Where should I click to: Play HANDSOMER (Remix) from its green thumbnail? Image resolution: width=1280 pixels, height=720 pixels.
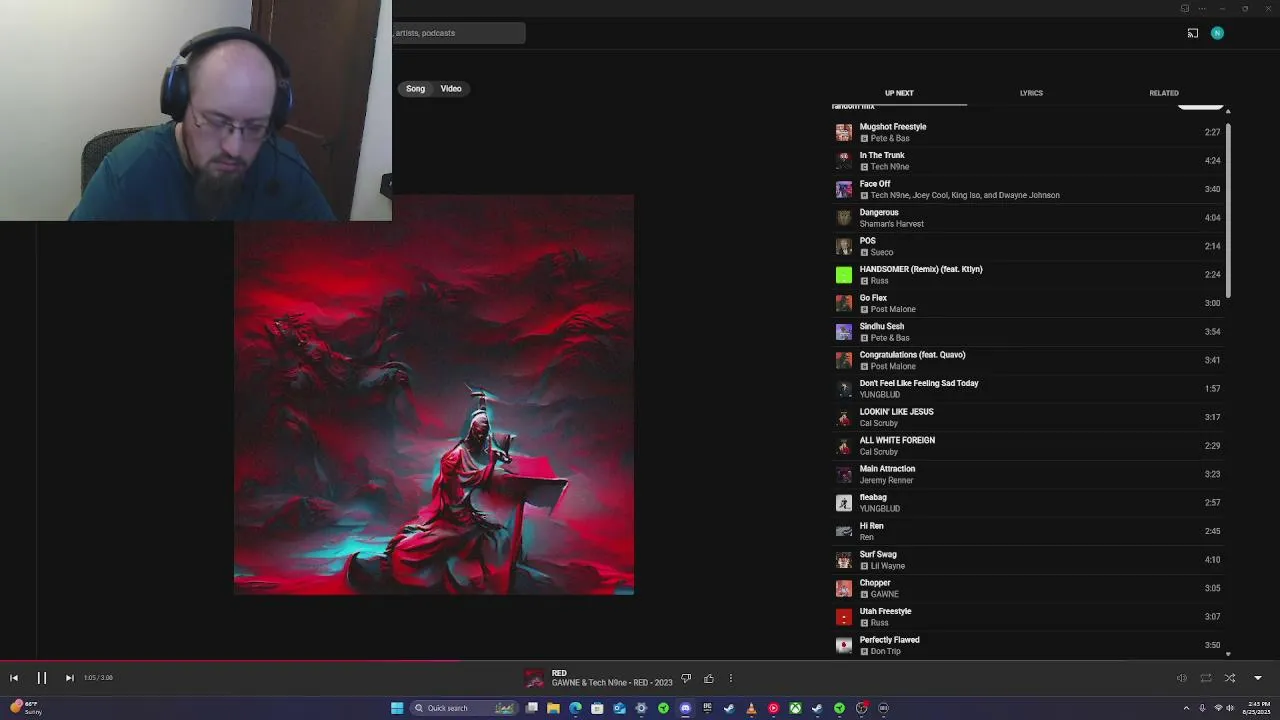point(844,274)
